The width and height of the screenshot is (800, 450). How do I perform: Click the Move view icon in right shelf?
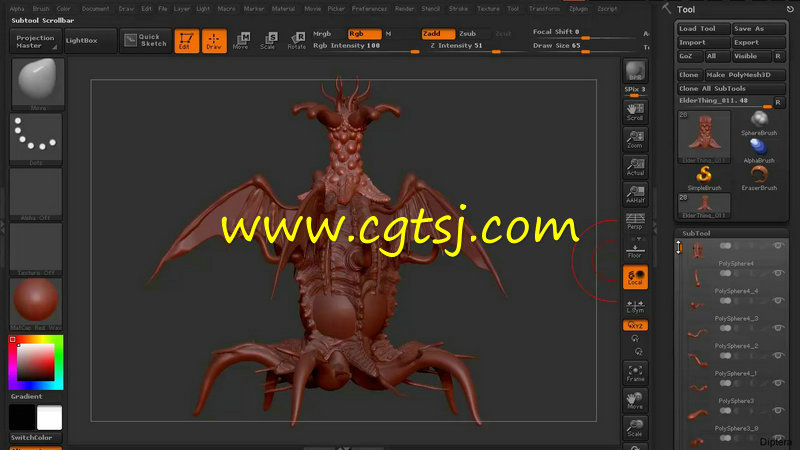pyautogui.click(x=635, y=401)
